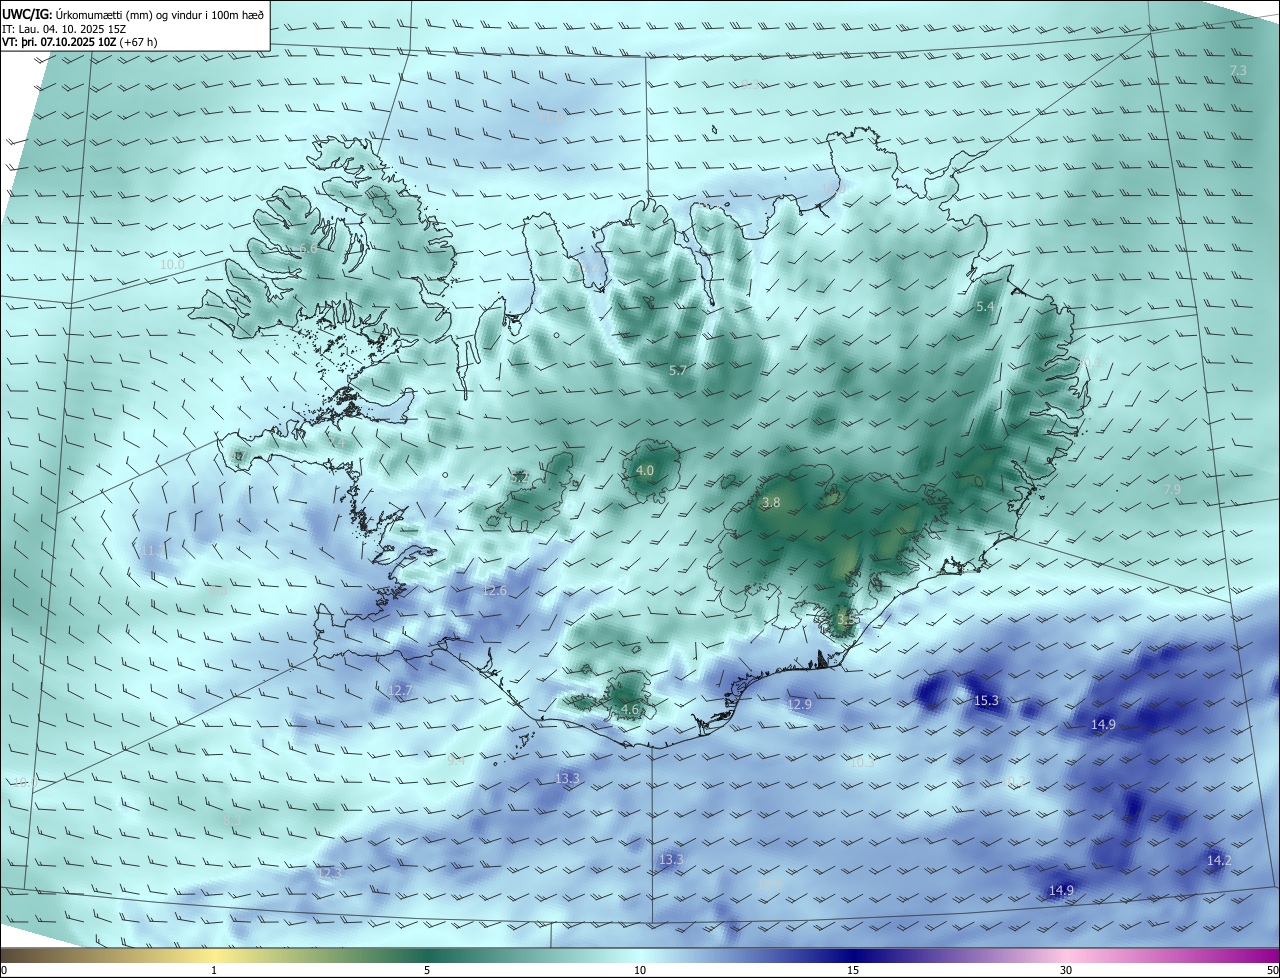Click the 12.6 value label on the map

point(495,591)
